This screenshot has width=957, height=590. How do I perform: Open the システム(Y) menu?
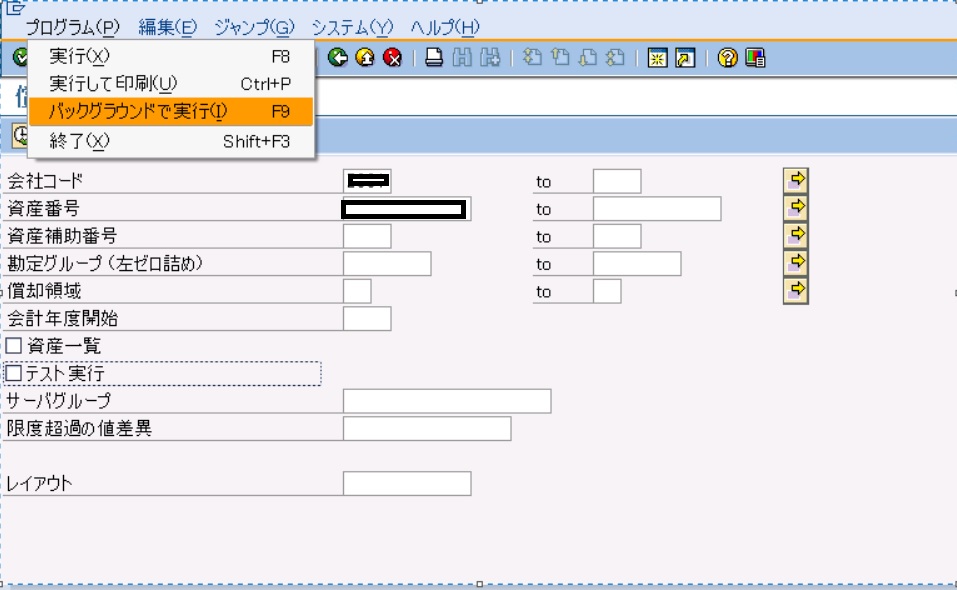click(352, 27)
